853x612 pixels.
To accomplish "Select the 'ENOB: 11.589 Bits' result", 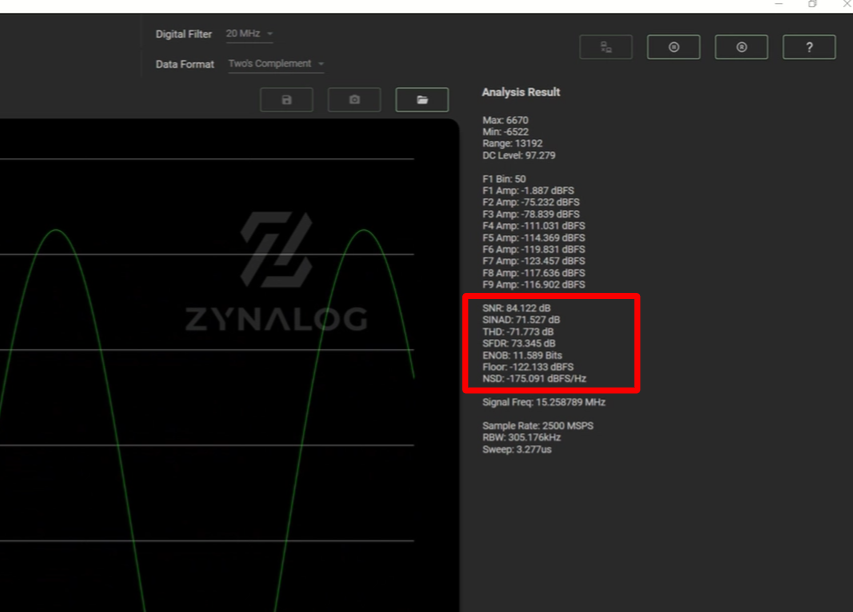I will pyautogui.click(x=522, y=355).
